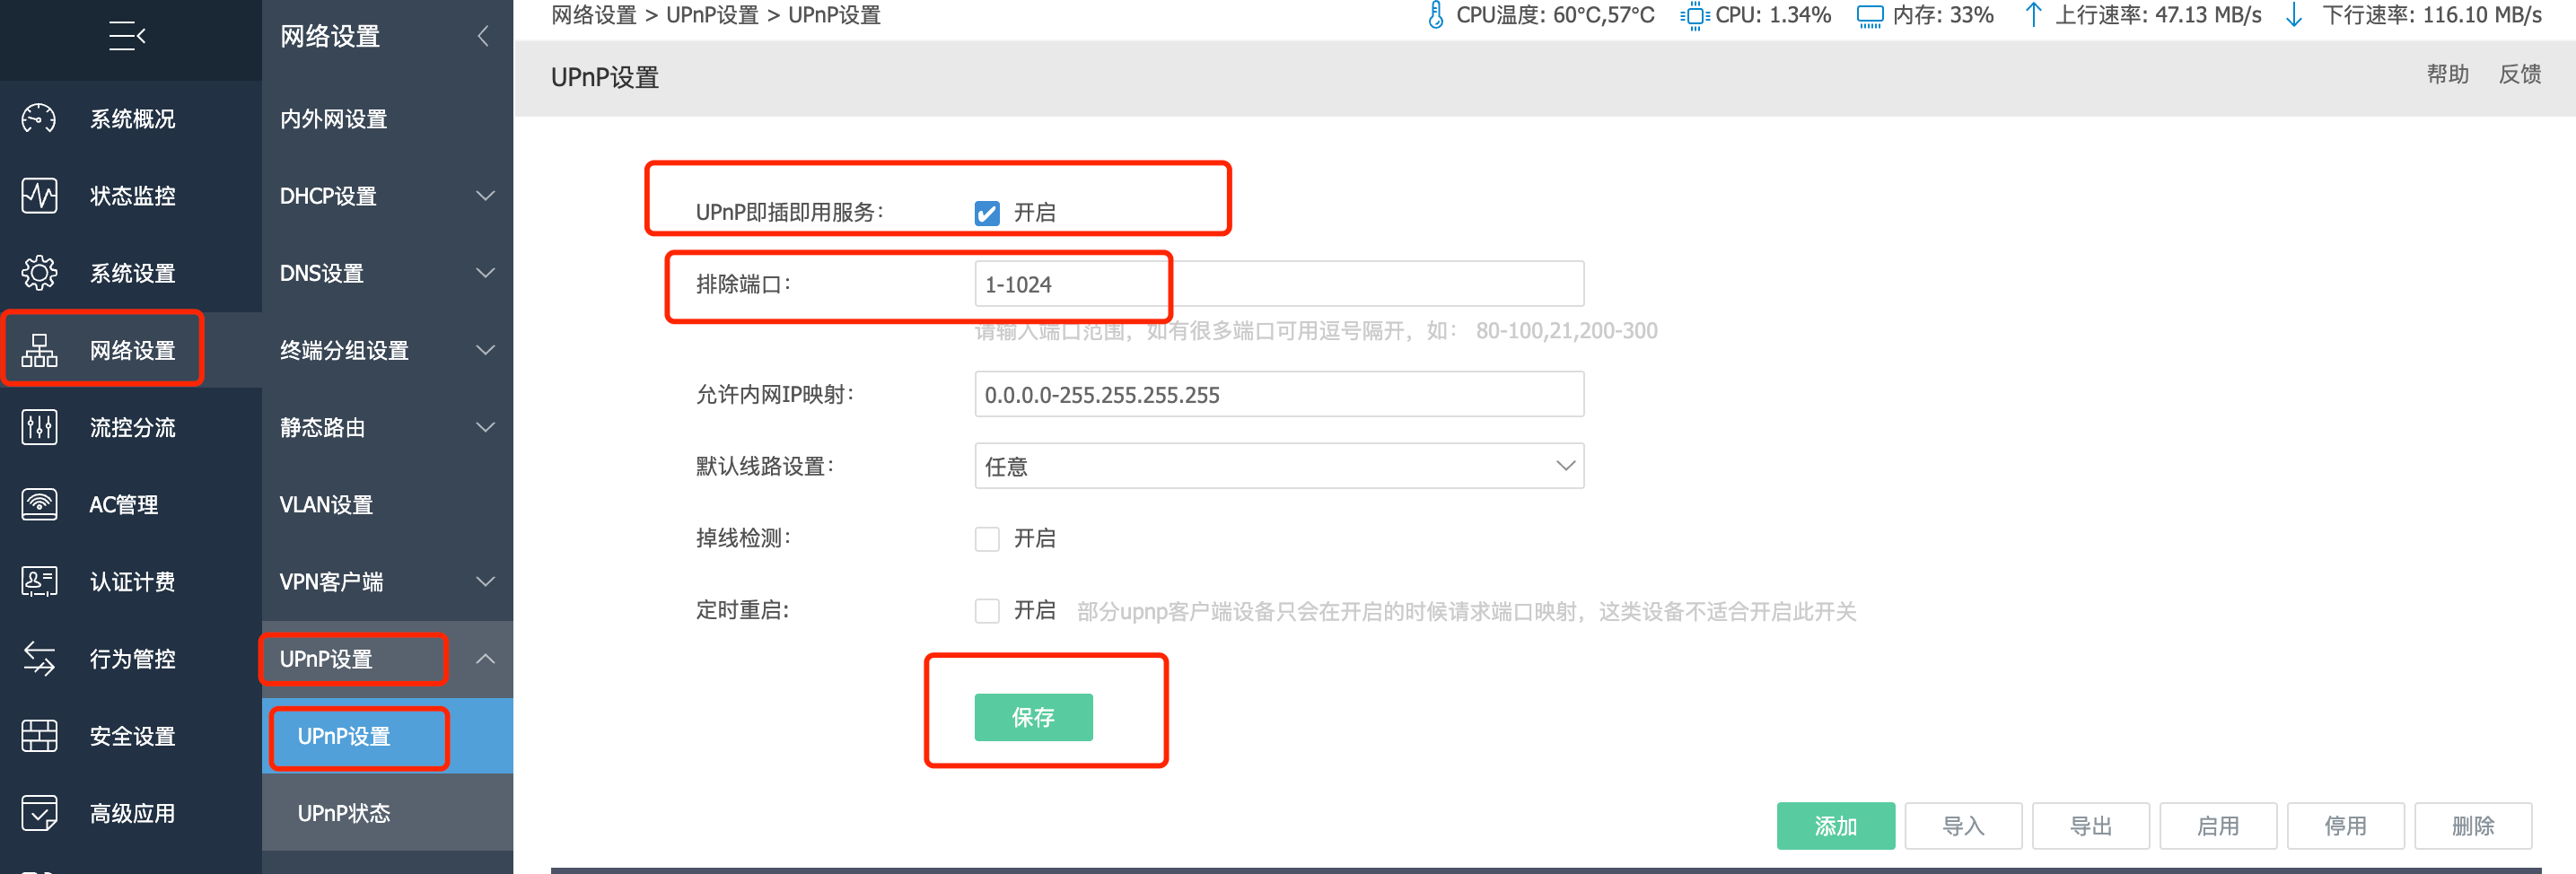Click the green 保存 button

[1032, 717]
